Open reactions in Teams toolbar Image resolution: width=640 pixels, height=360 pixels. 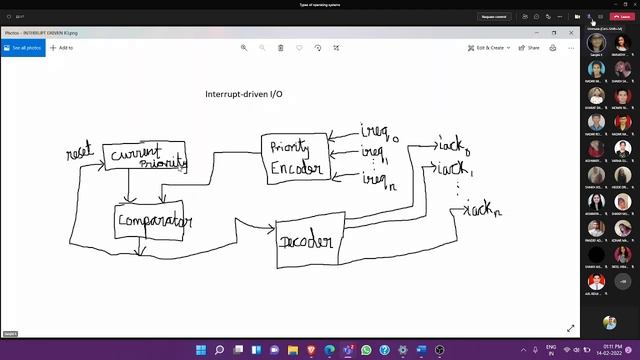[x=548, y=17]
